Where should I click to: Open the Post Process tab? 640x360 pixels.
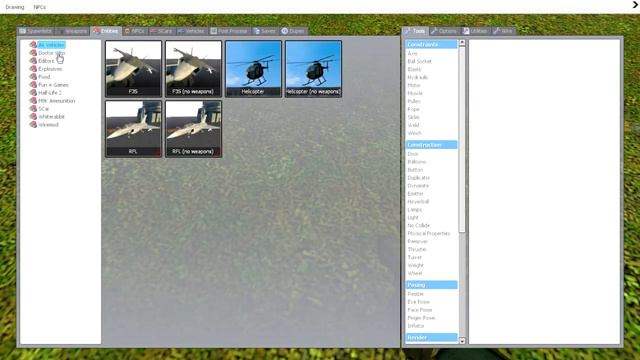229,31
